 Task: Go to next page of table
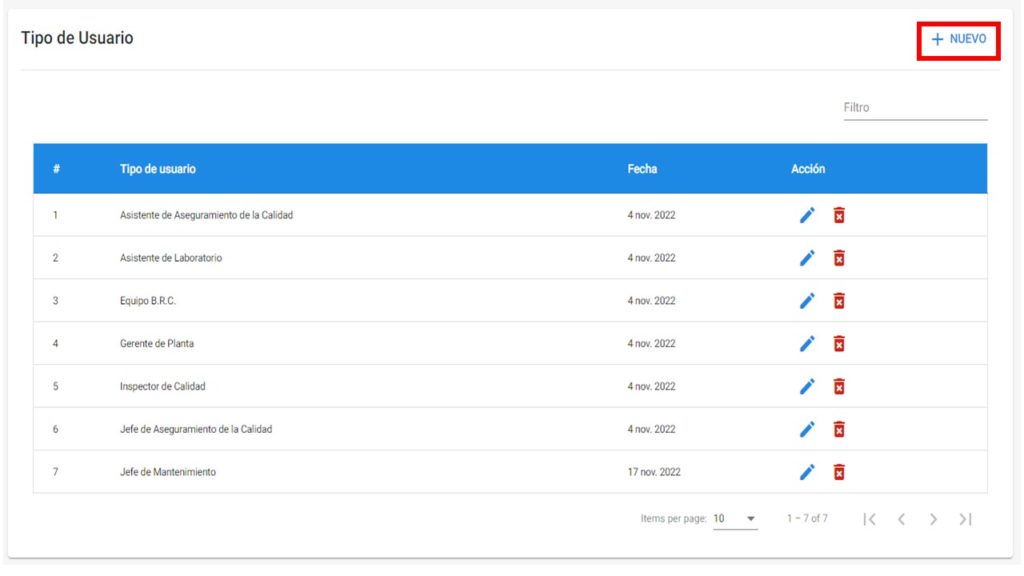point(933,519)
